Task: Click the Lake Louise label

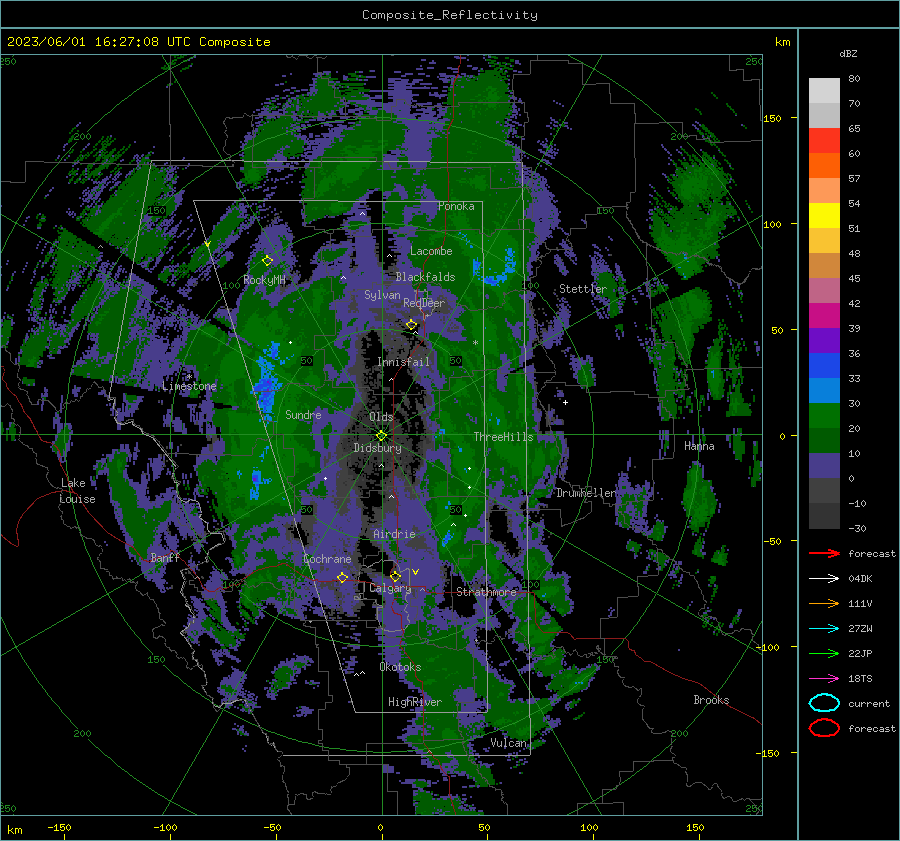Action: tap(77, 491)
